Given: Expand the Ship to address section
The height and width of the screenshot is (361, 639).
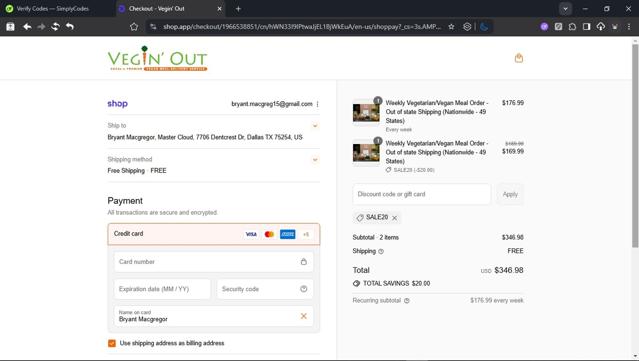Looking at the screenshot, I should tap(315, 126).
